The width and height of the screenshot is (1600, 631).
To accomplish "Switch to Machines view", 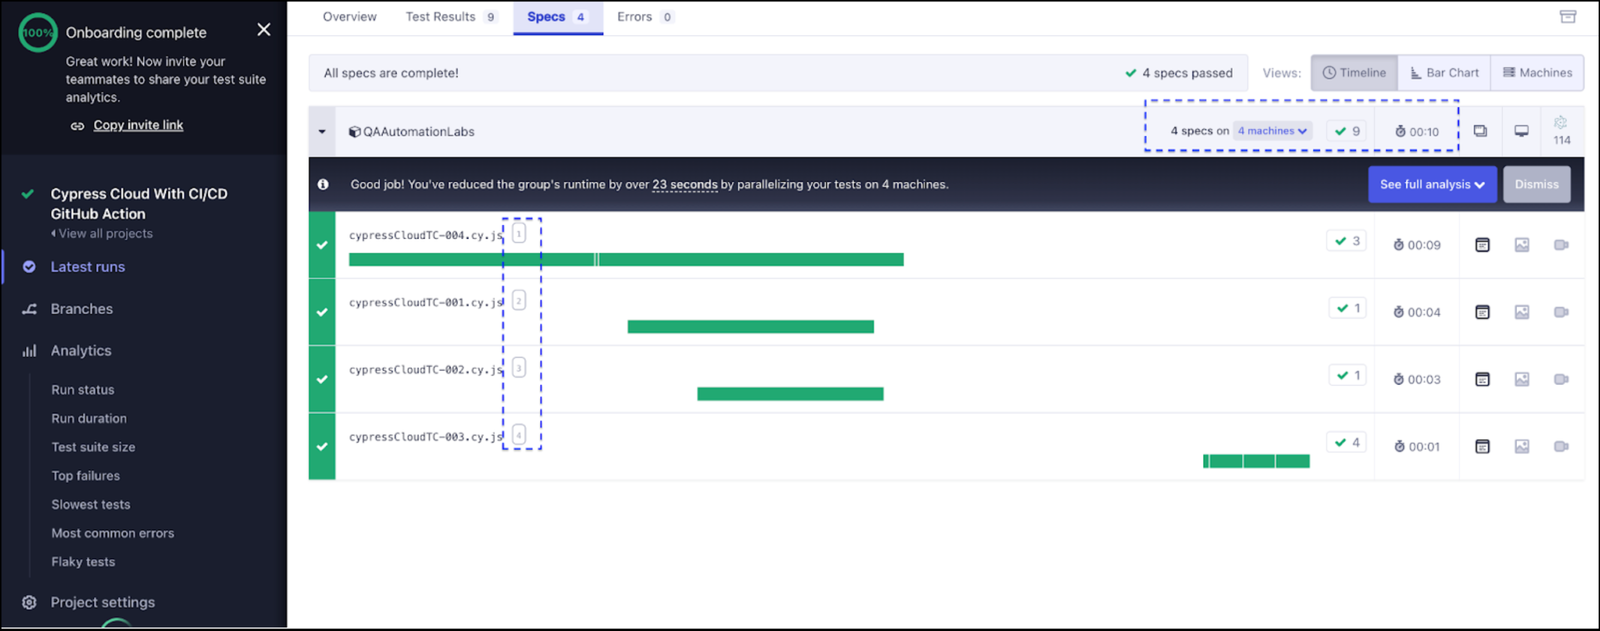I will 1537,73.
